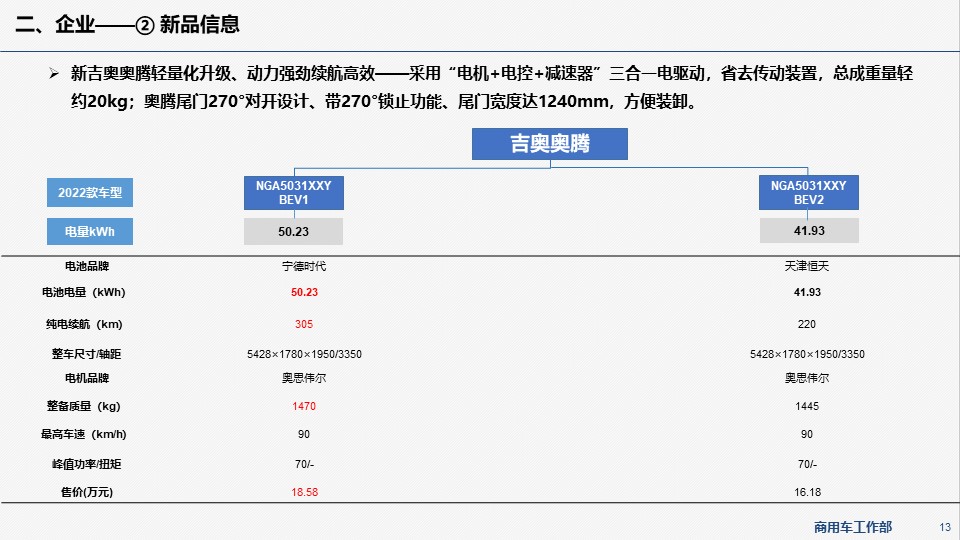
Task: Click the 电量kWh label box
Action: coord(90,231)
